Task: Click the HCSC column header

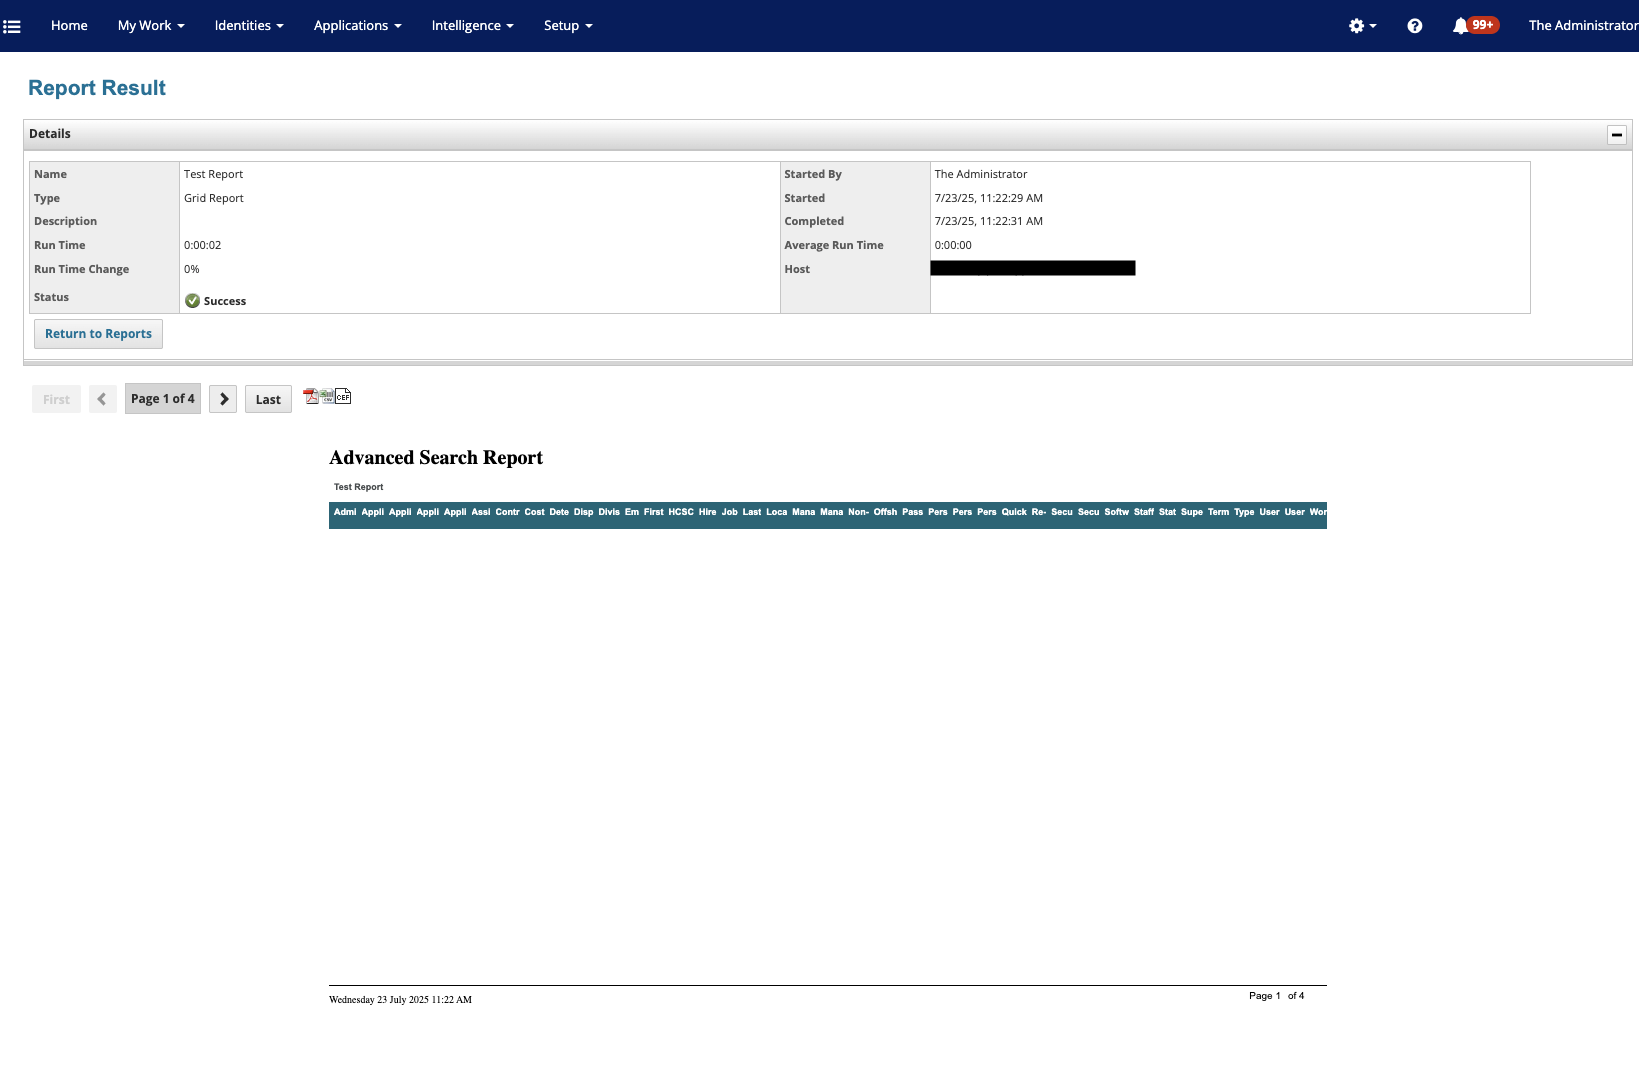Action: coord(681,512)
